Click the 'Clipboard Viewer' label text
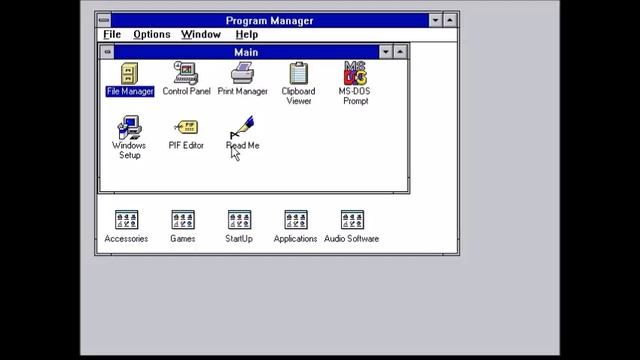Image resolution: width=640 pixels, height=360 pixels. [298, 96]
